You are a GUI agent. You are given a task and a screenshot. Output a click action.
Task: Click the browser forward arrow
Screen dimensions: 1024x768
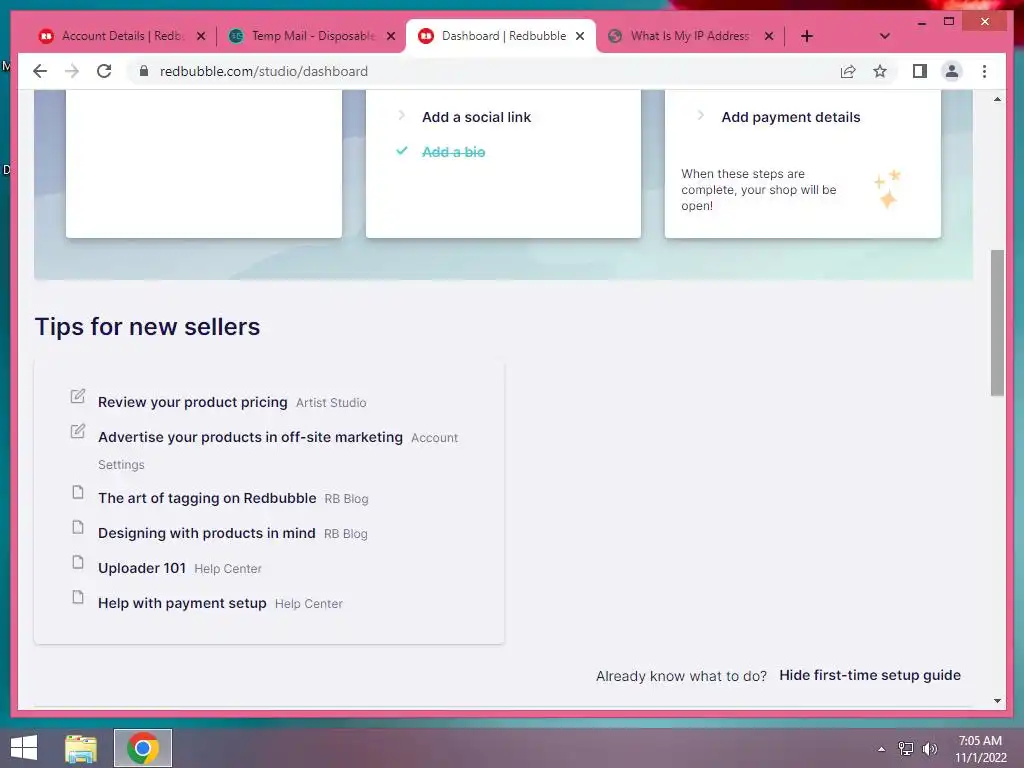pyautogui.click(x=72, y=71)
